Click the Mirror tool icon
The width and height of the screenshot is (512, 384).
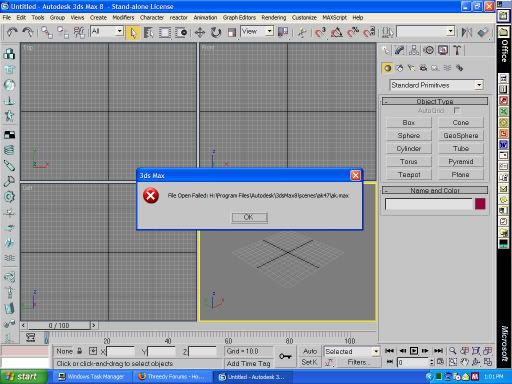467,32
